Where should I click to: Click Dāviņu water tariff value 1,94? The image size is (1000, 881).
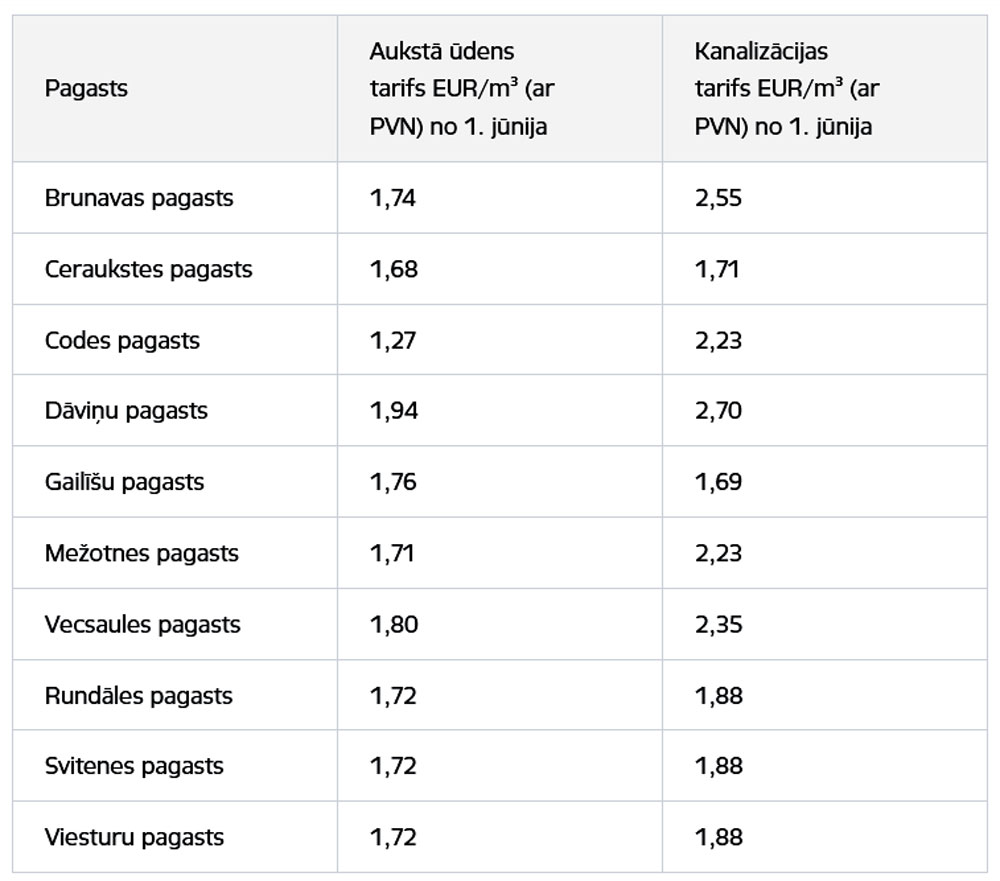pyautogui.click(x=393, y=411)
